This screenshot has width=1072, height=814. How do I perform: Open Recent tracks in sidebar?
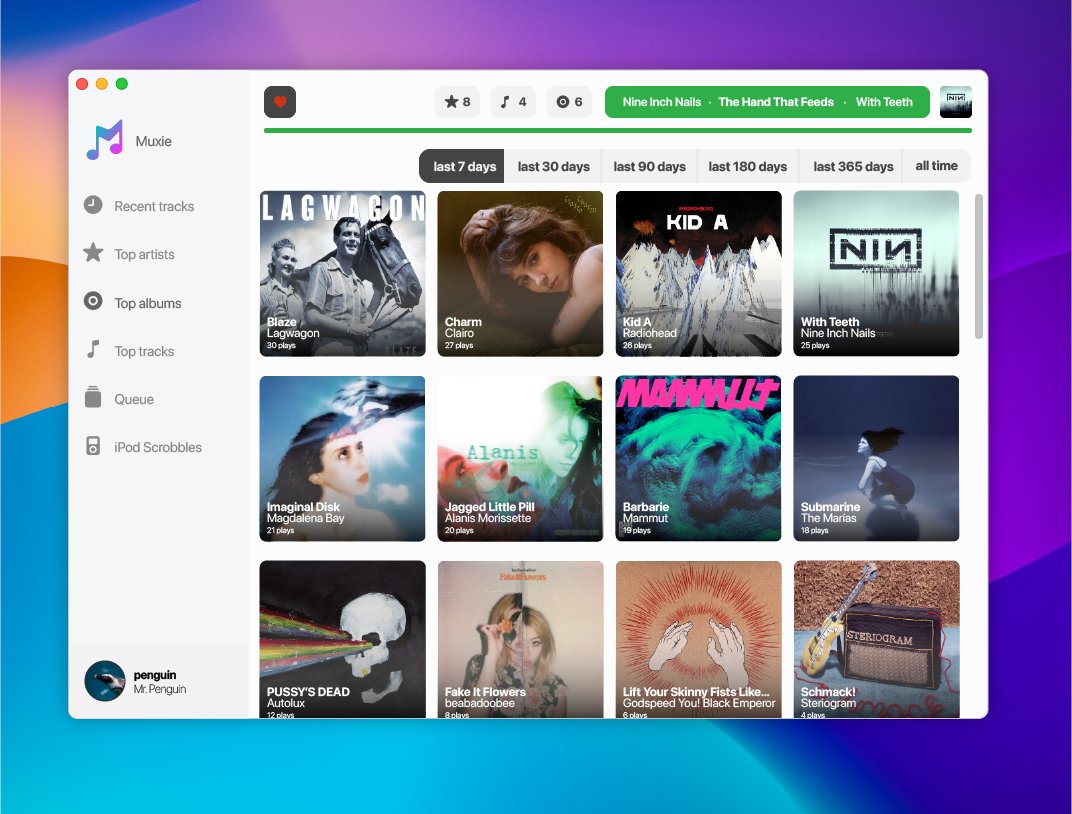click(x=154, y=206)
